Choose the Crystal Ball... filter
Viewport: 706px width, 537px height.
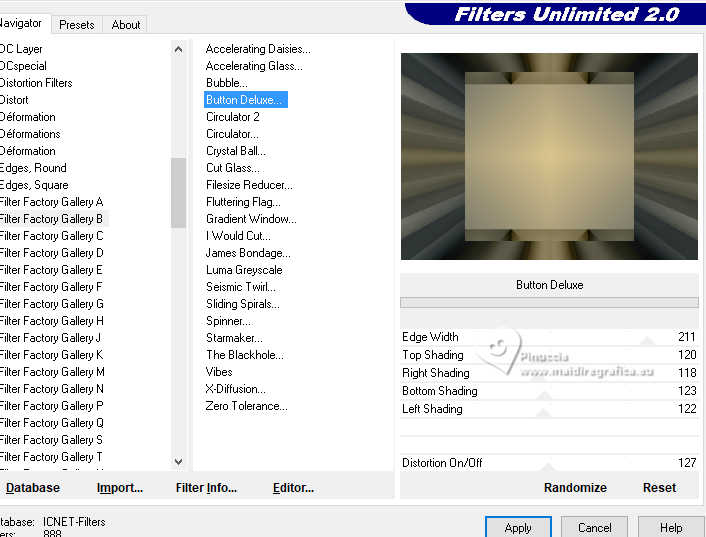[x=235, y=151]
